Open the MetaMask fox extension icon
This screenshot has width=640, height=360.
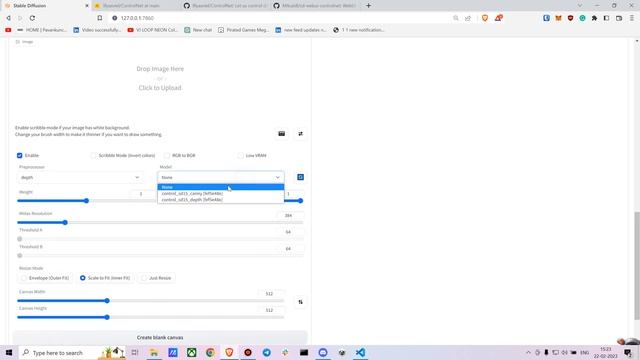coord(558,18)
